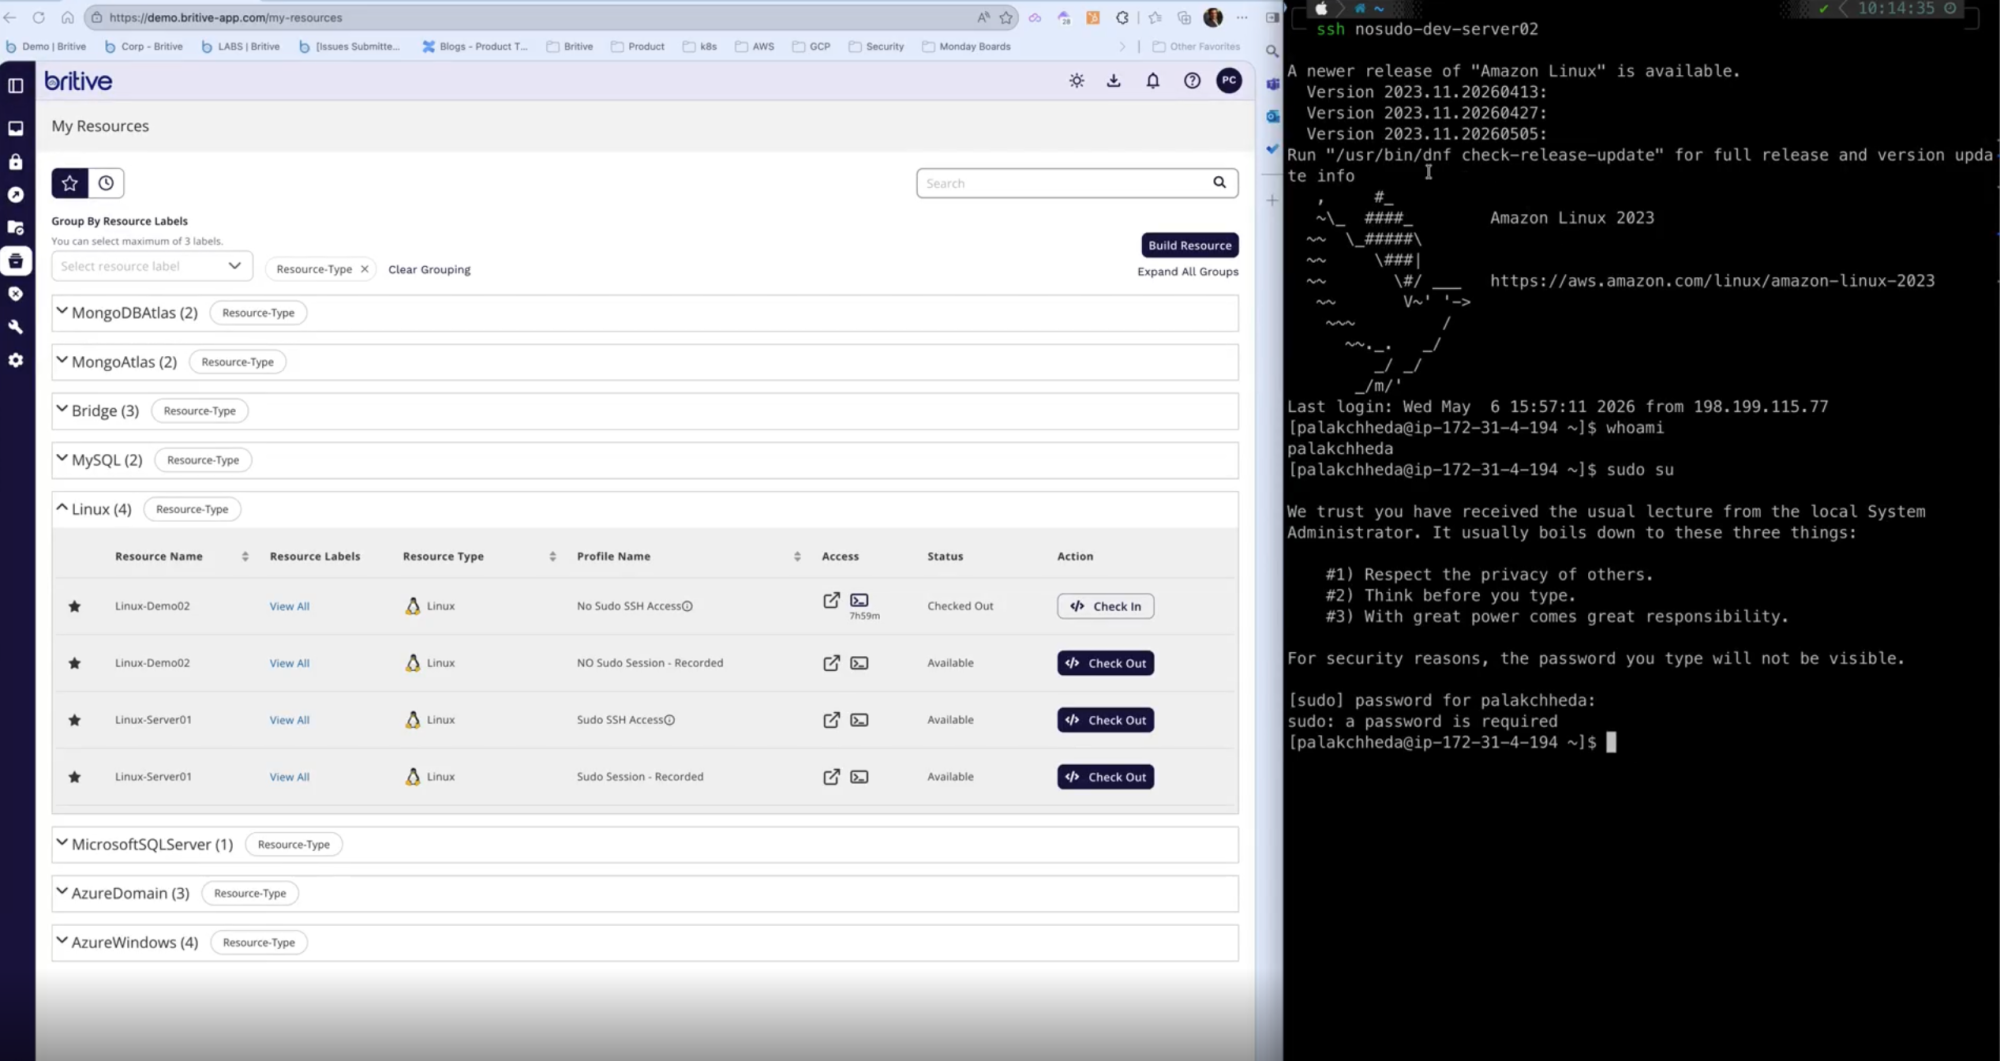The image size is (2000, 1061).
Task: Open the LABS | Britive bookmark
Action: [241, 46]
